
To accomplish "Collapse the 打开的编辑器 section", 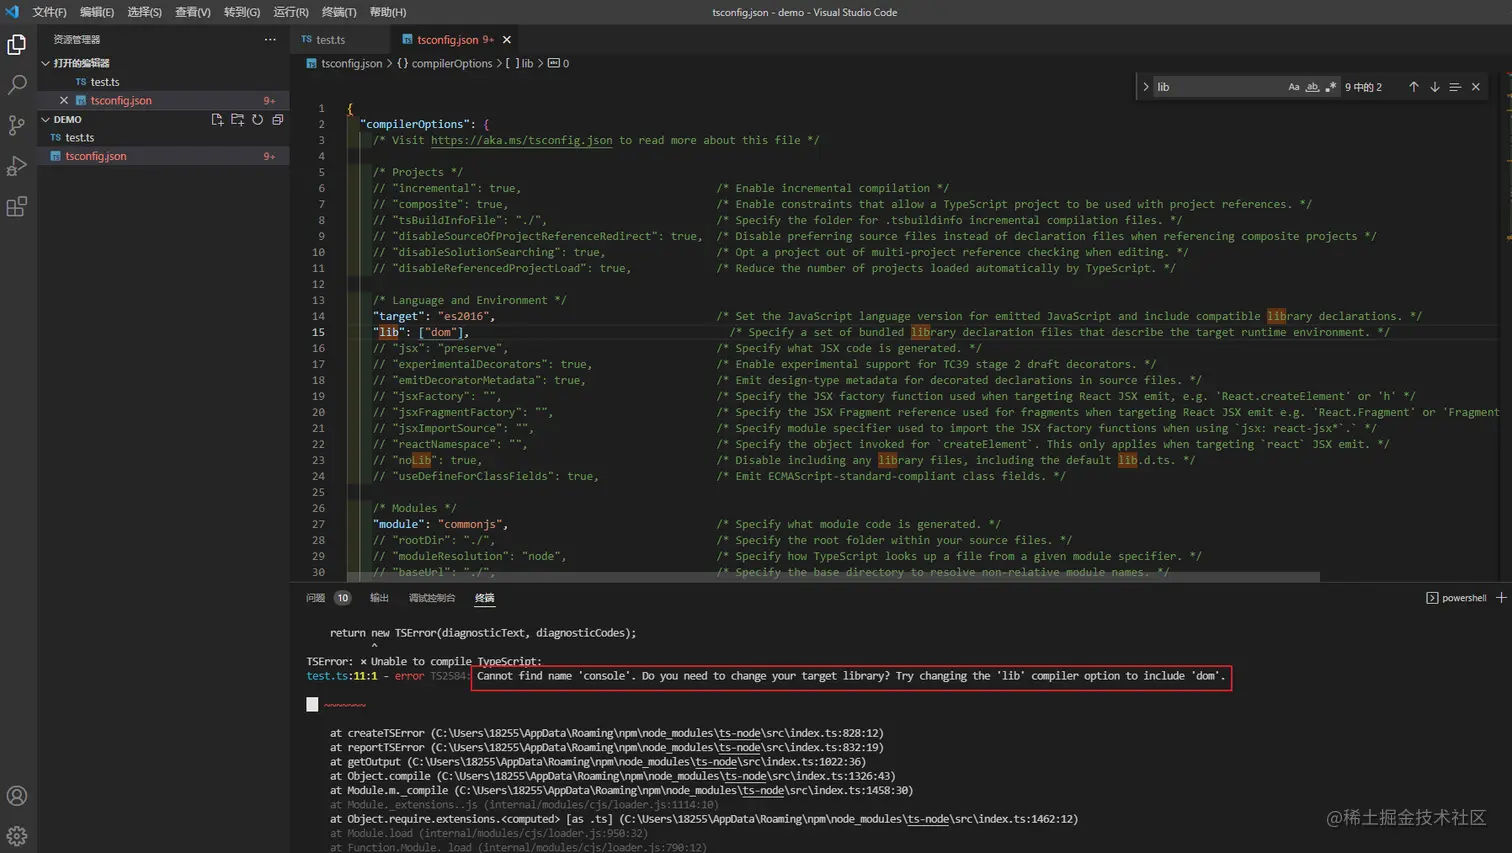I will click(x=46, y=63).
